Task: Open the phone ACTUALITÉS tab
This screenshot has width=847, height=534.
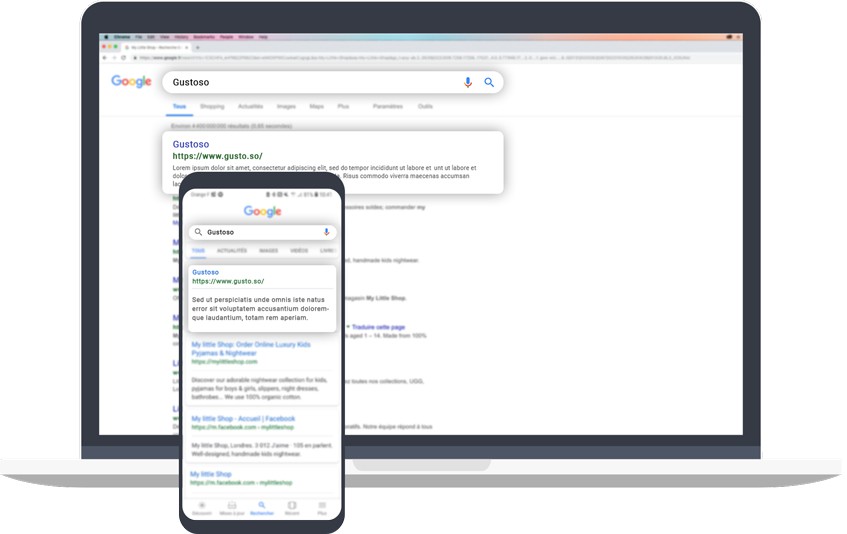Action: coord(232,251)
